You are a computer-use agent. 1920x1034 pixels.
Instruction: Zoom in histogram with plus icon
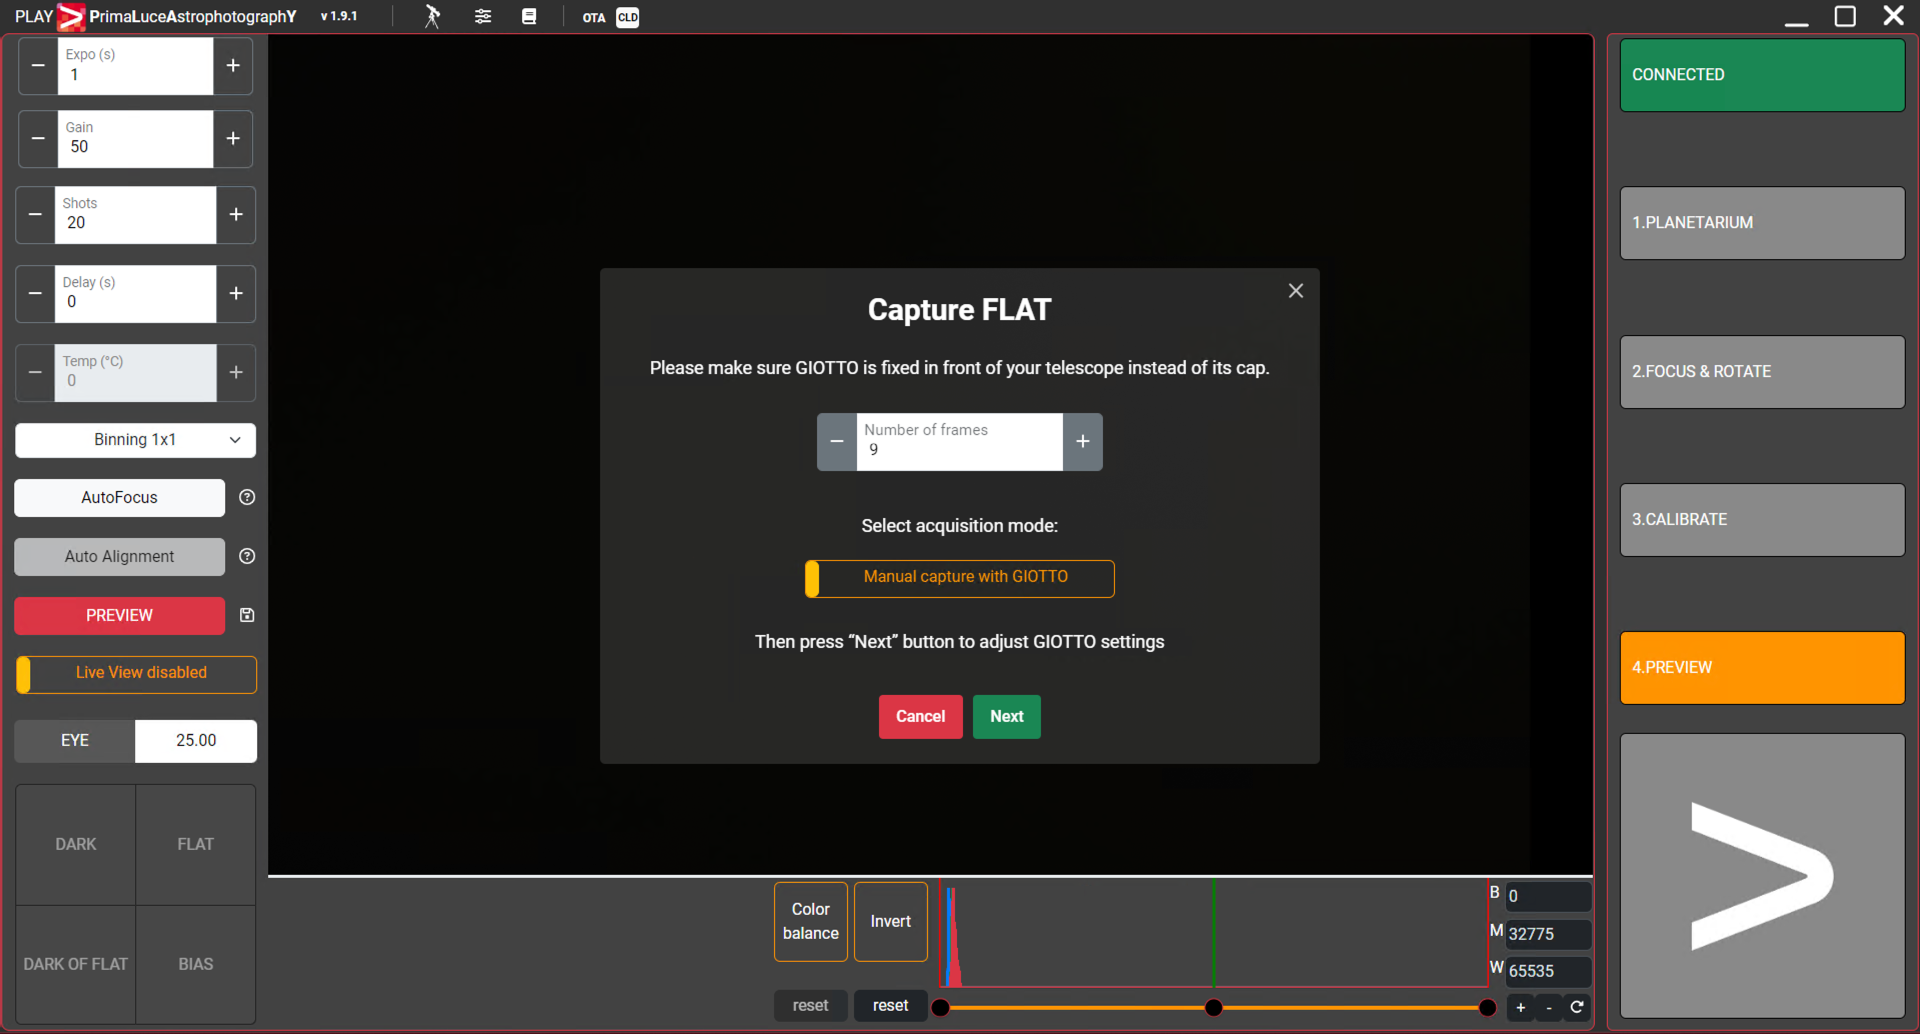pyautogui.click(x=1521, y=1008)
